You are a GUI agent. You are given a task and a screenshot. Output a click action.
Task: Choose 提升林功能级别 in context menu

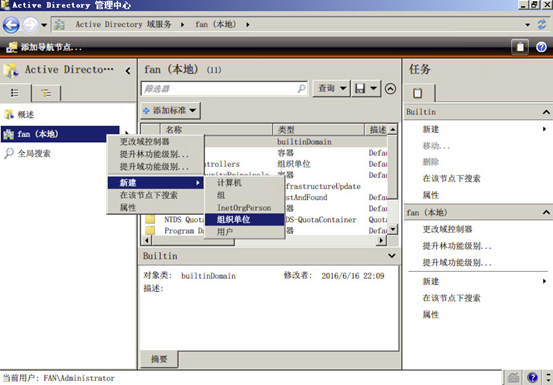(155, 154)
